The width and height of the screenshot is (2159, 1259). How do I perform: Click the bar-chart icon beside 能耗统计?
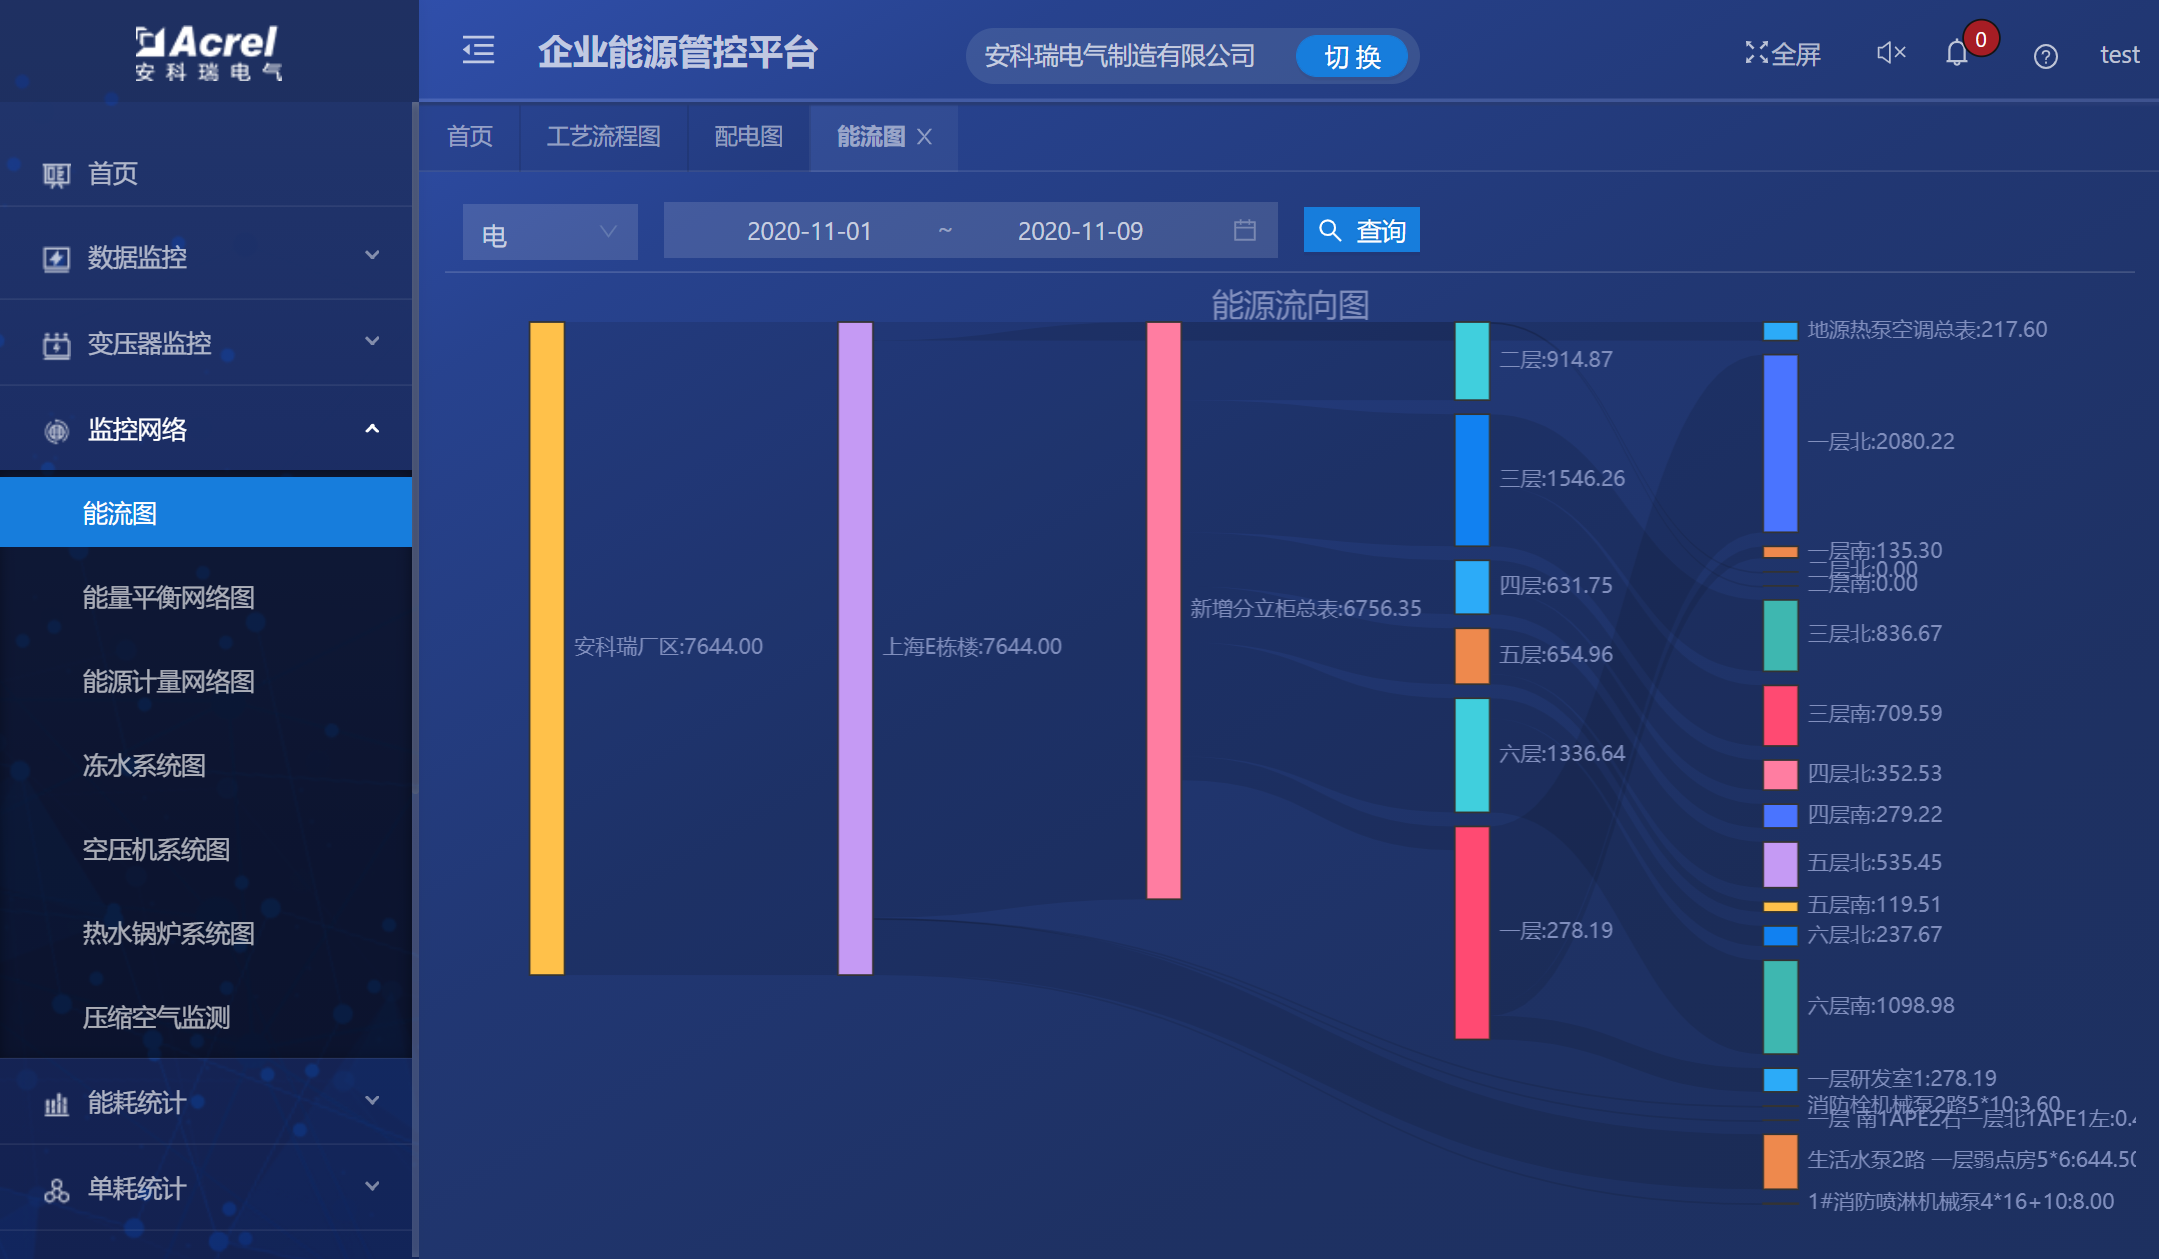pyautogui.click(x=55, y=1103)
